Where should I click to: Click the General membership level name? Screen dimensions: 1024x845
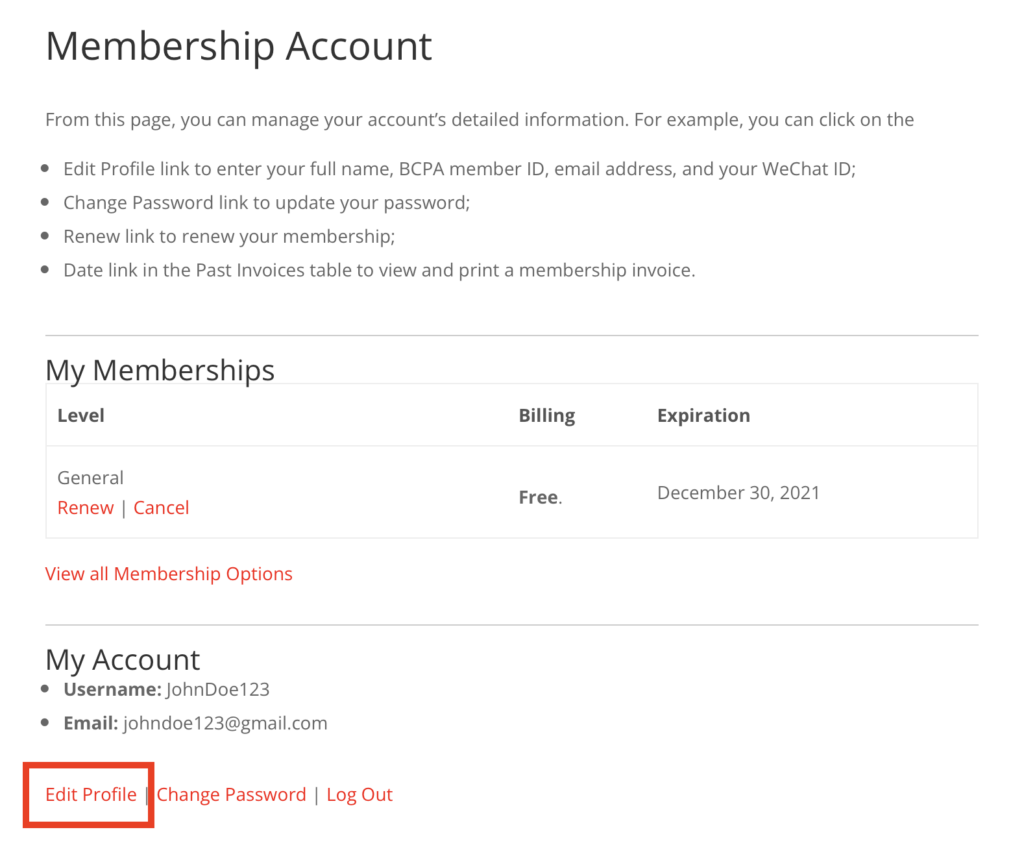(90, 478)
